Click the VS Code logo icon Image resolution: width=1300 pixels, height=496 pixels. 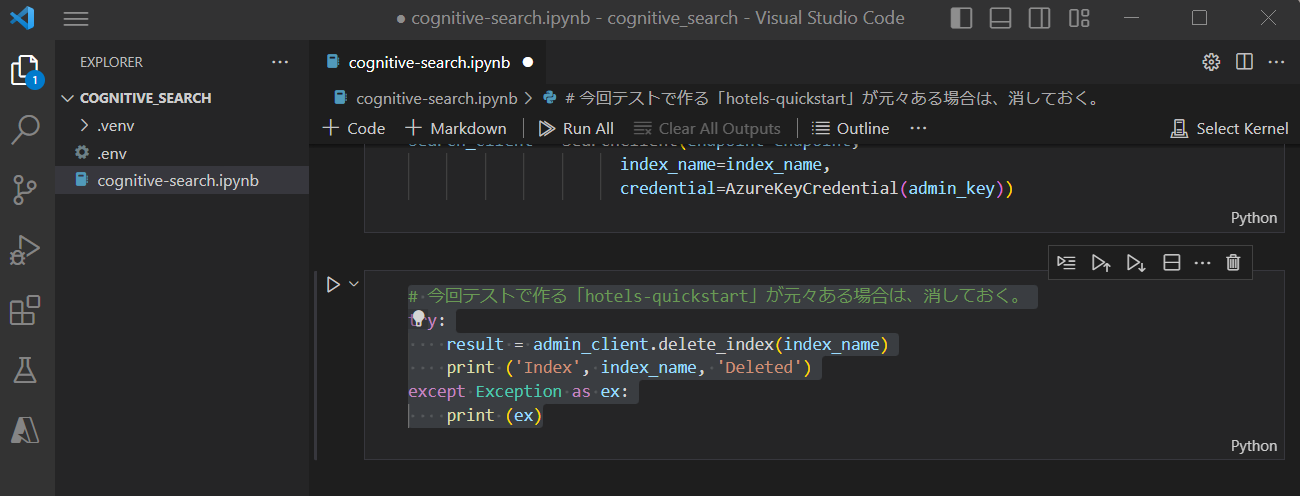(24, 18)
